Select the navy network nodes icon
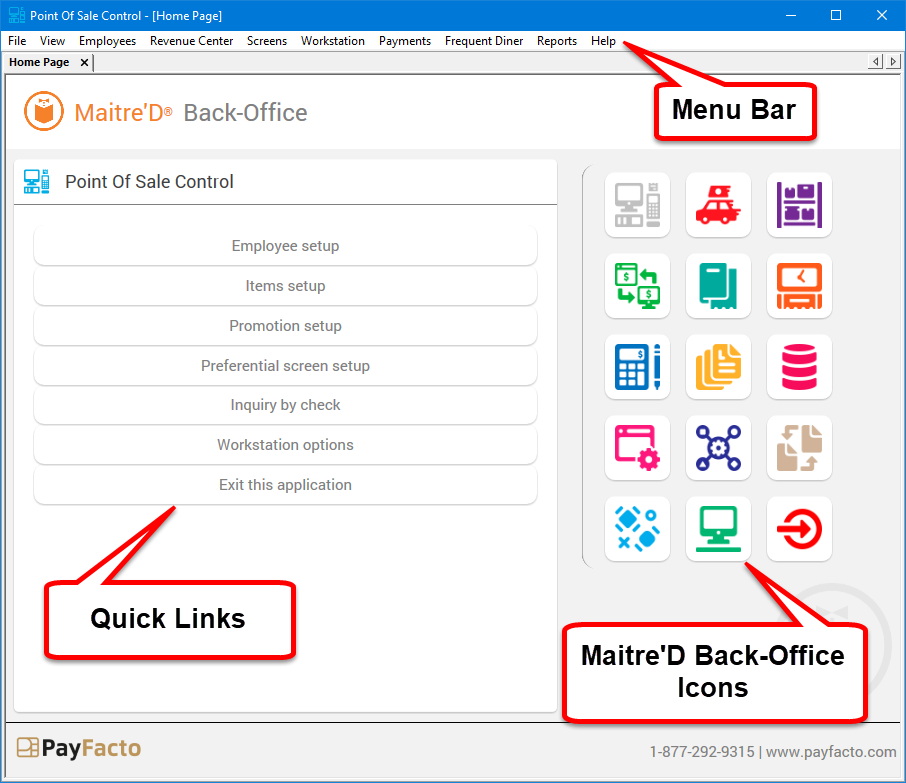 tap(718, 448)
